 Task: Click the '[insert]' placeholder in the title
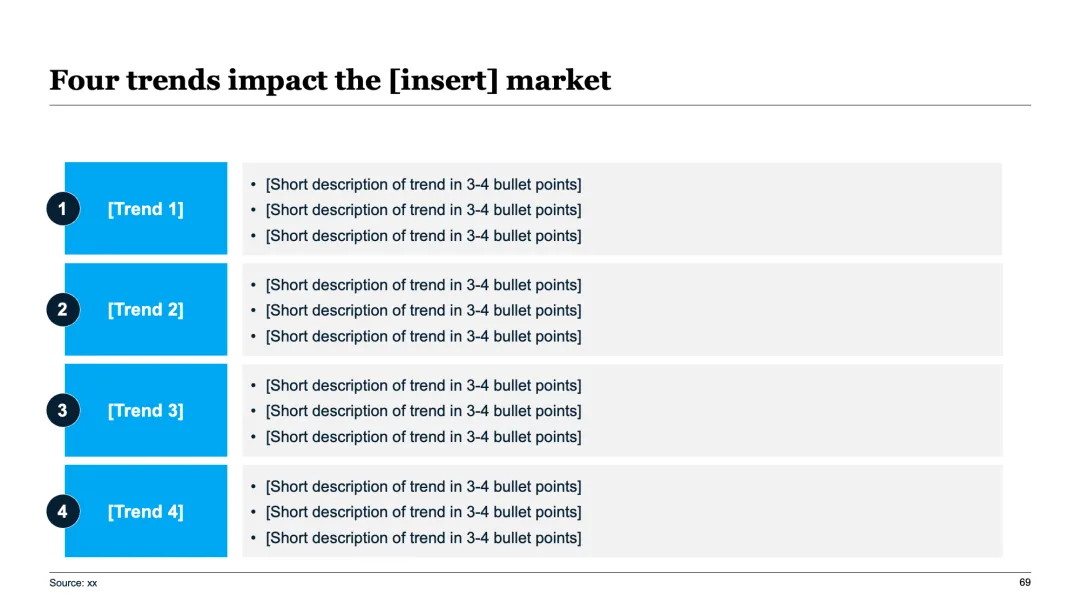coord(444,81)
